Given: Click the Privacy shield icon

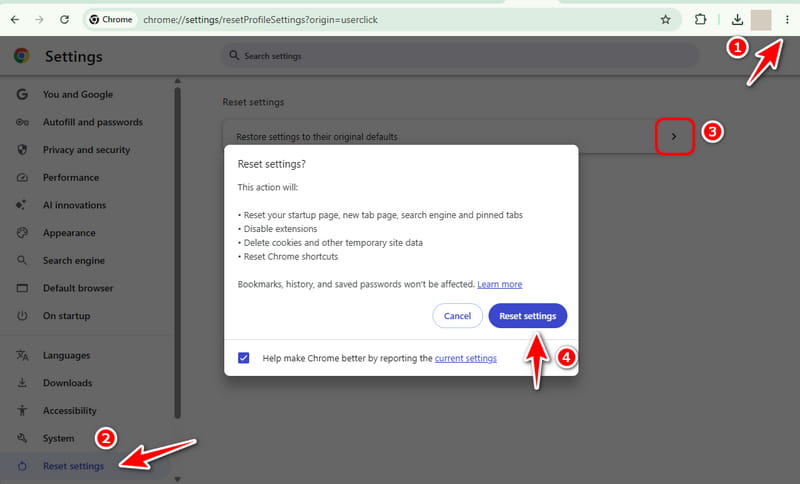Looking at the screenshot, I should [22, 149].
